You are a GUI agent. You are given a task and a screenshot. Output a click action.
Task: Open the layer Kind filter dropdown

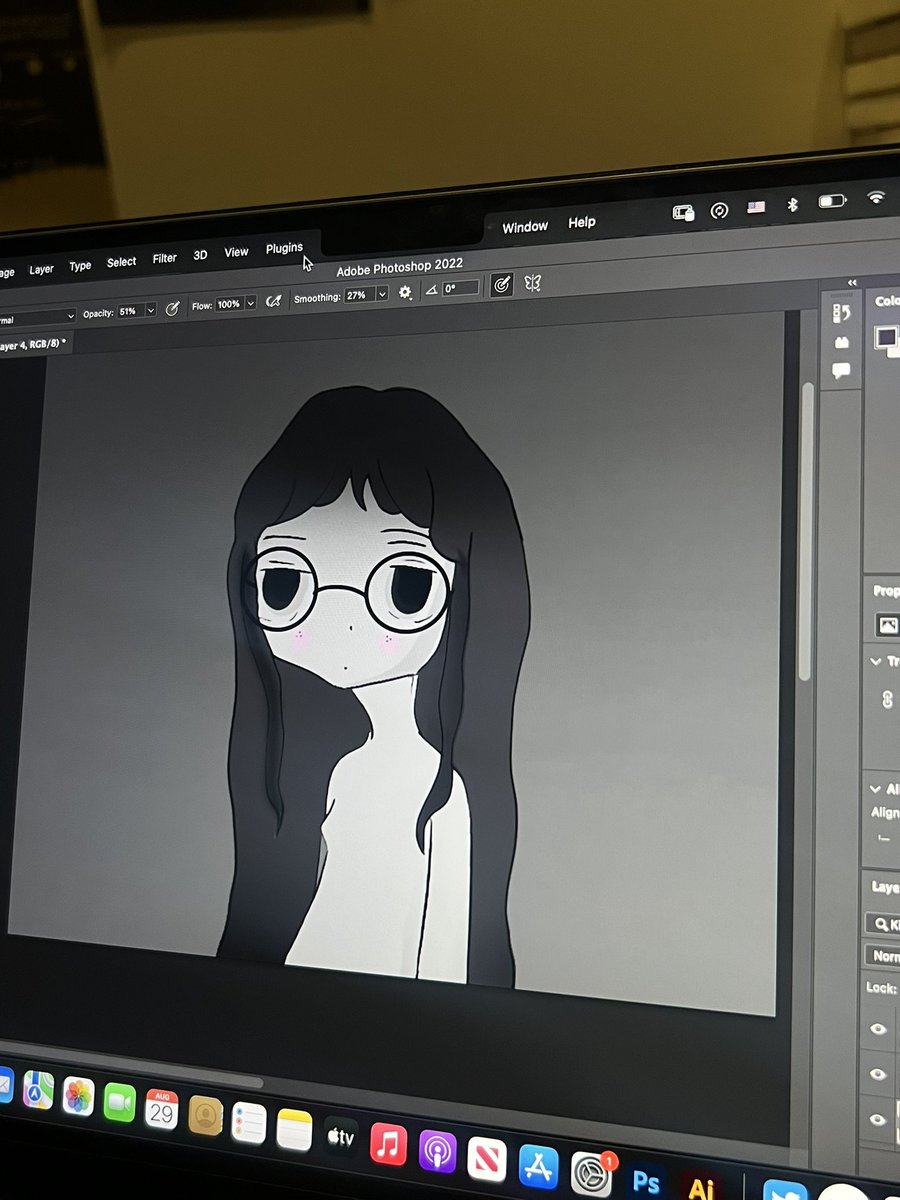[x=884, y=925]
